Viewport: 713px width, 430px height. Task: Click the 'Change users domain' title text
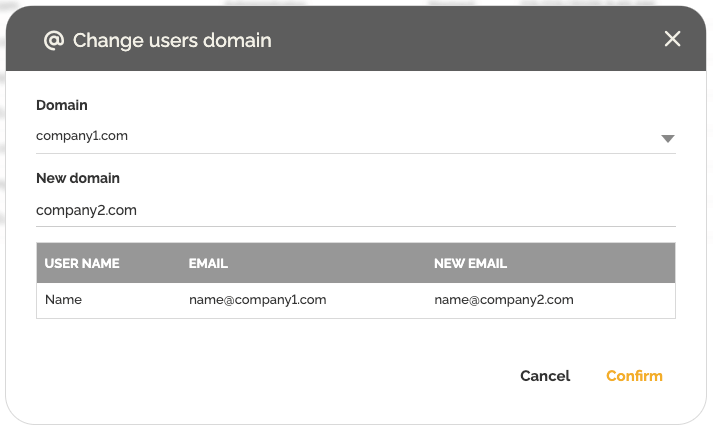[x=172, y=40]
